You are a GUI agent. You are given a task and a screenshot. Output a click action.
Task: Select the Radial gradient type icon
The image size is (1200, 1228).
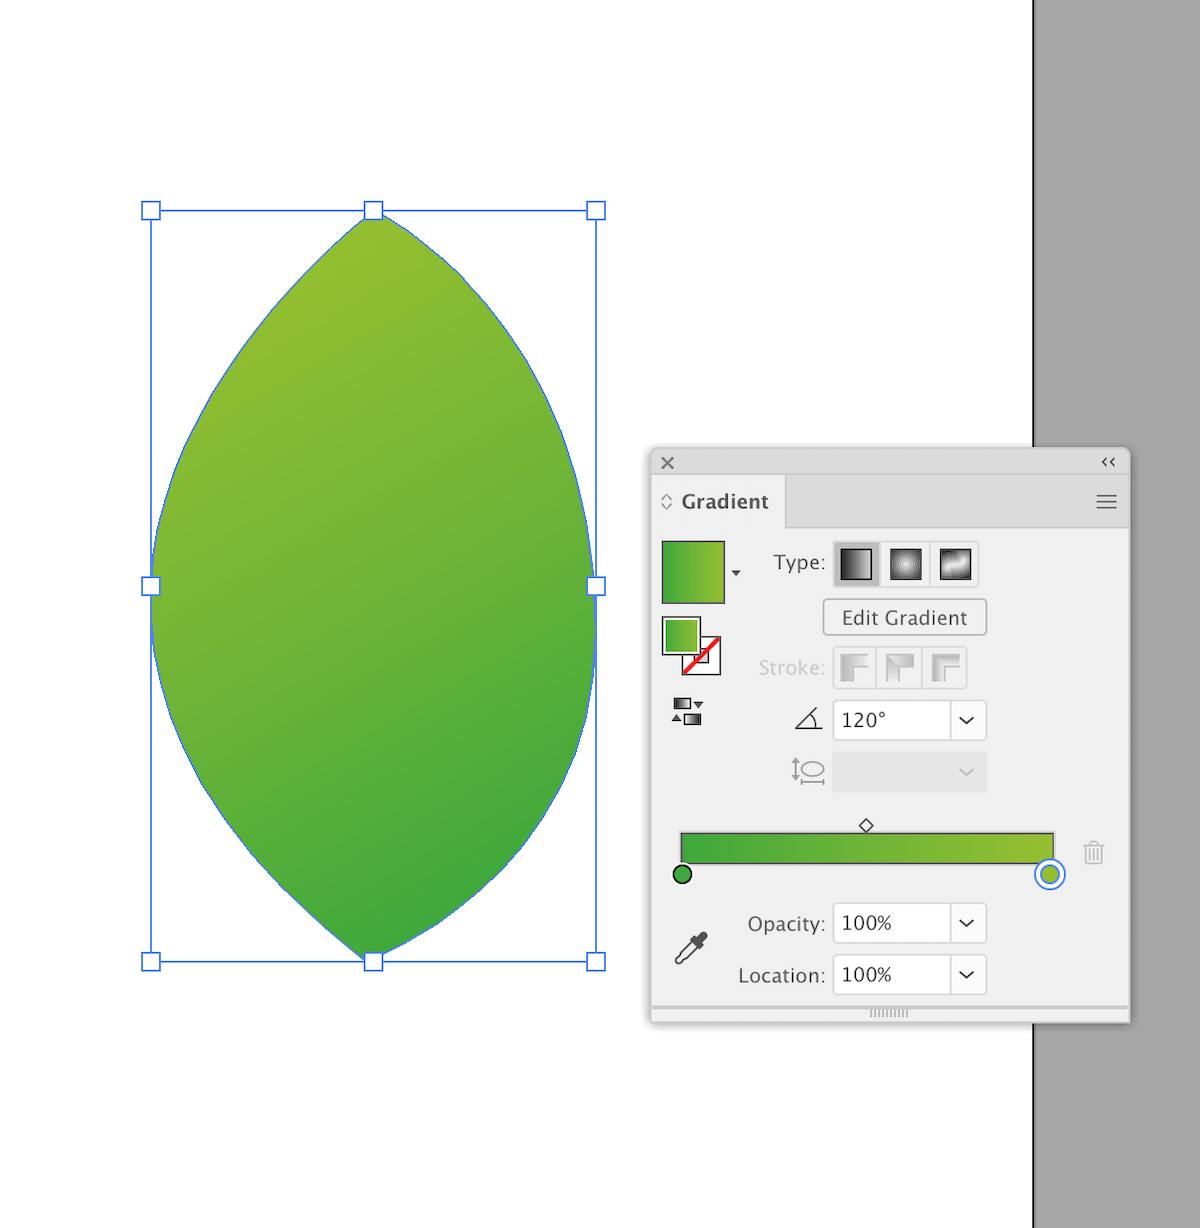(907, 563)
